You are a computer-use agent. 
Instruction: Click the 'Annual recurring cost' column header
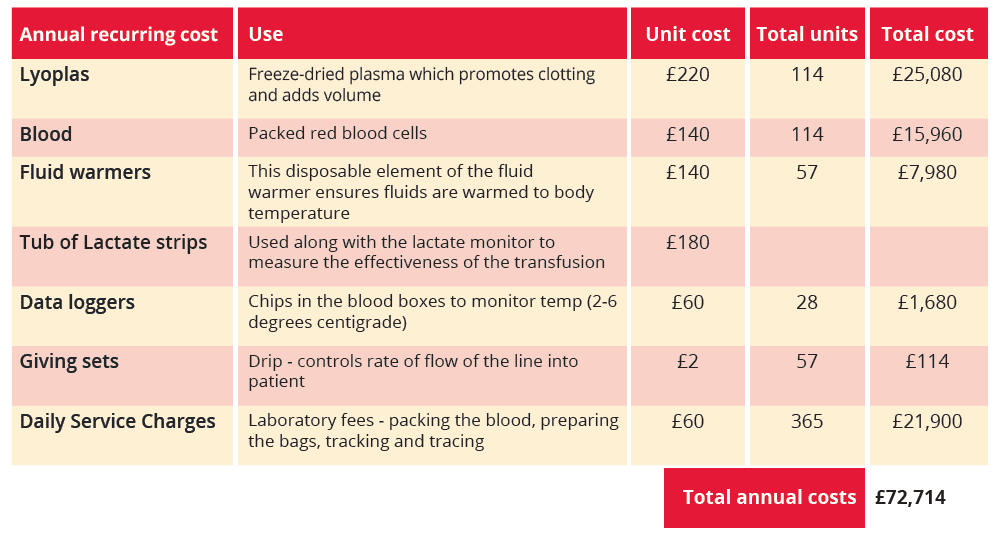click(119, 34)
